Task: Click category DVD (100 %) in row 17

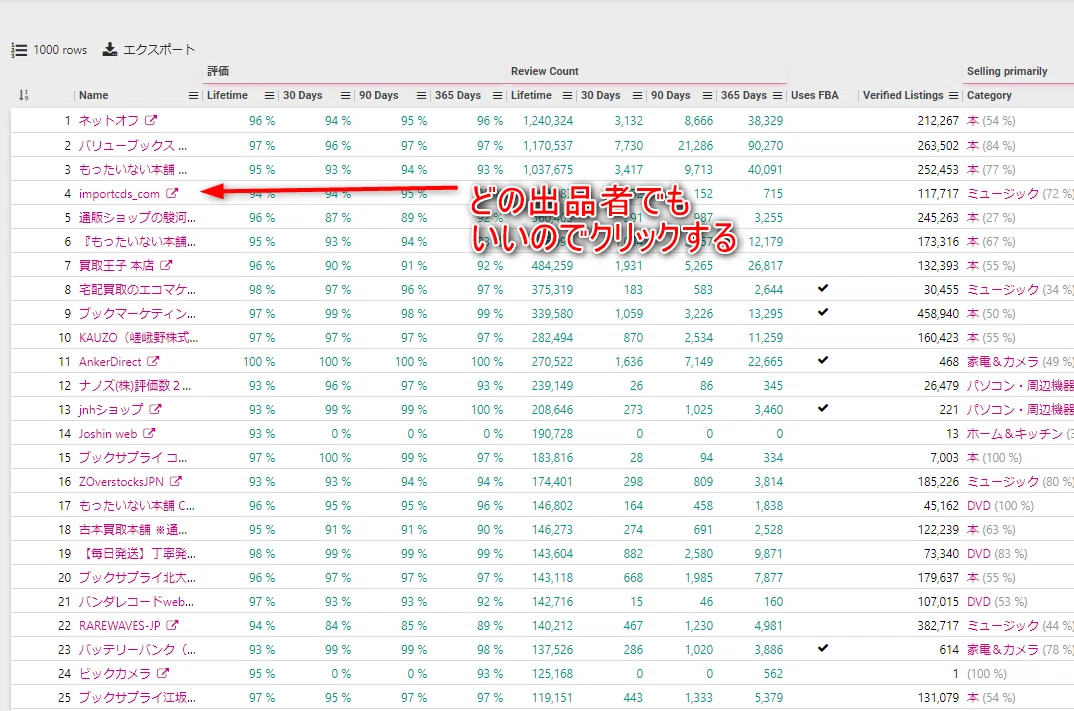Action: pyautogui.click(x=1001, y=506)
